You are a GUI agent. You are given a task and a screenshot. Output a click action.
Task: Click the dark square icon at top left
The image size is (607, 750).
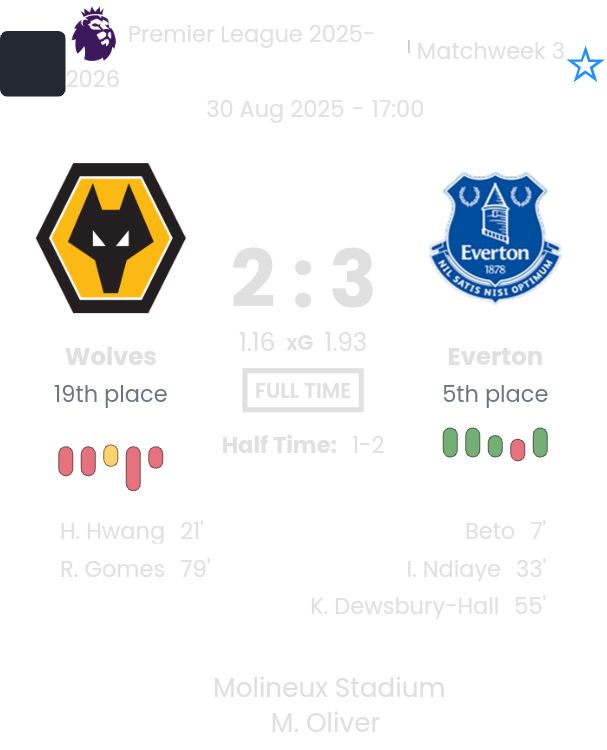click(x=32, y=64)
